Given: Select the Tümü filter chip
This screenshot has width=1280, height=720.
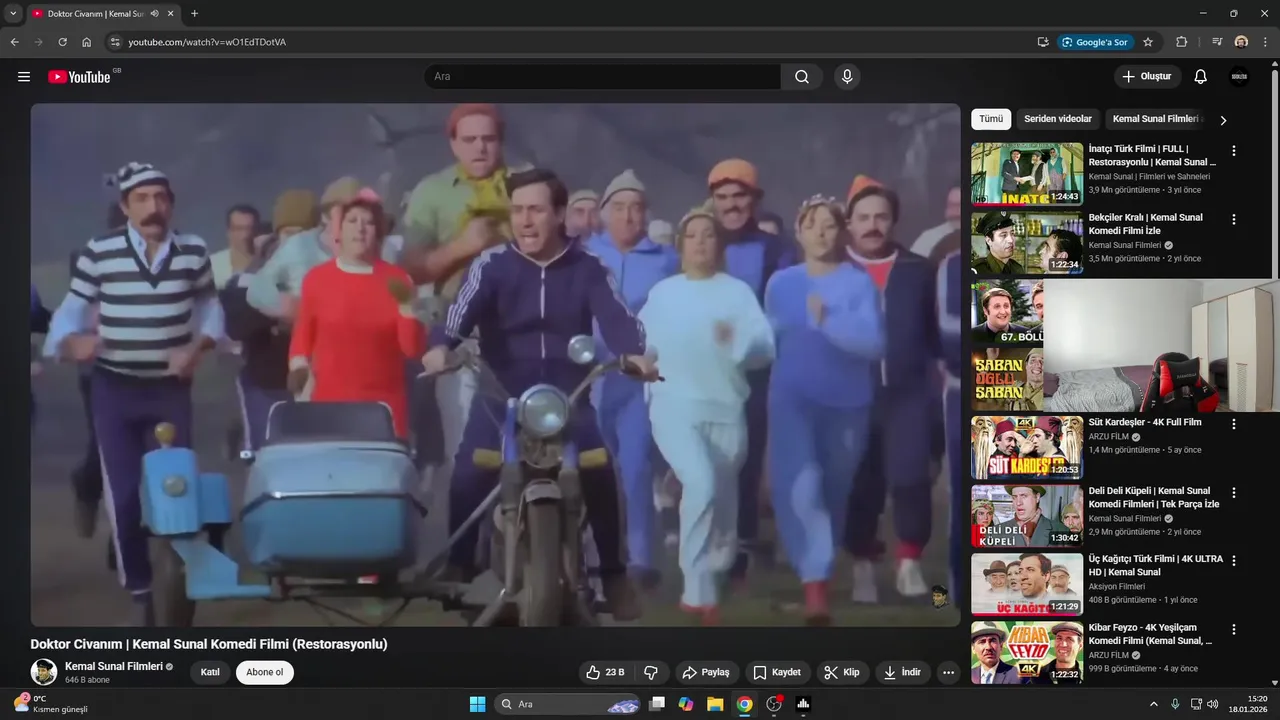Looking at the screenshot, I should pyautogui.click(x=991, y=119).
